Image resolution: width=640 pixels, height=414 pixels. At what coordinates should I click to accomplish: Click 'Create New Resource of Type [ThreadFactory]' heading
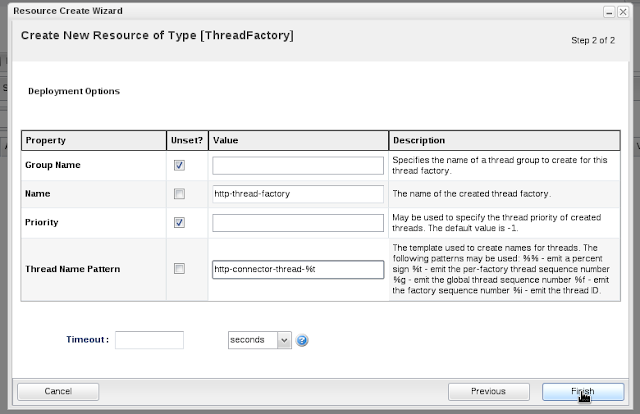tap(157, 36)
